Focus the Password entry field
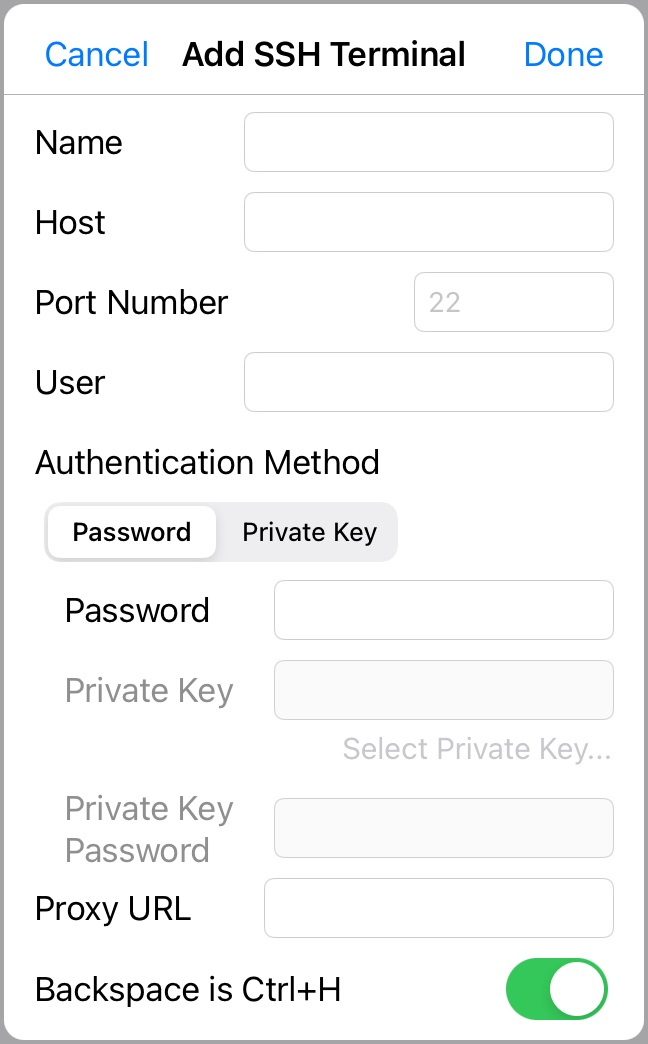Screen dimensions: 648x1044 click(x=443, y=610)
